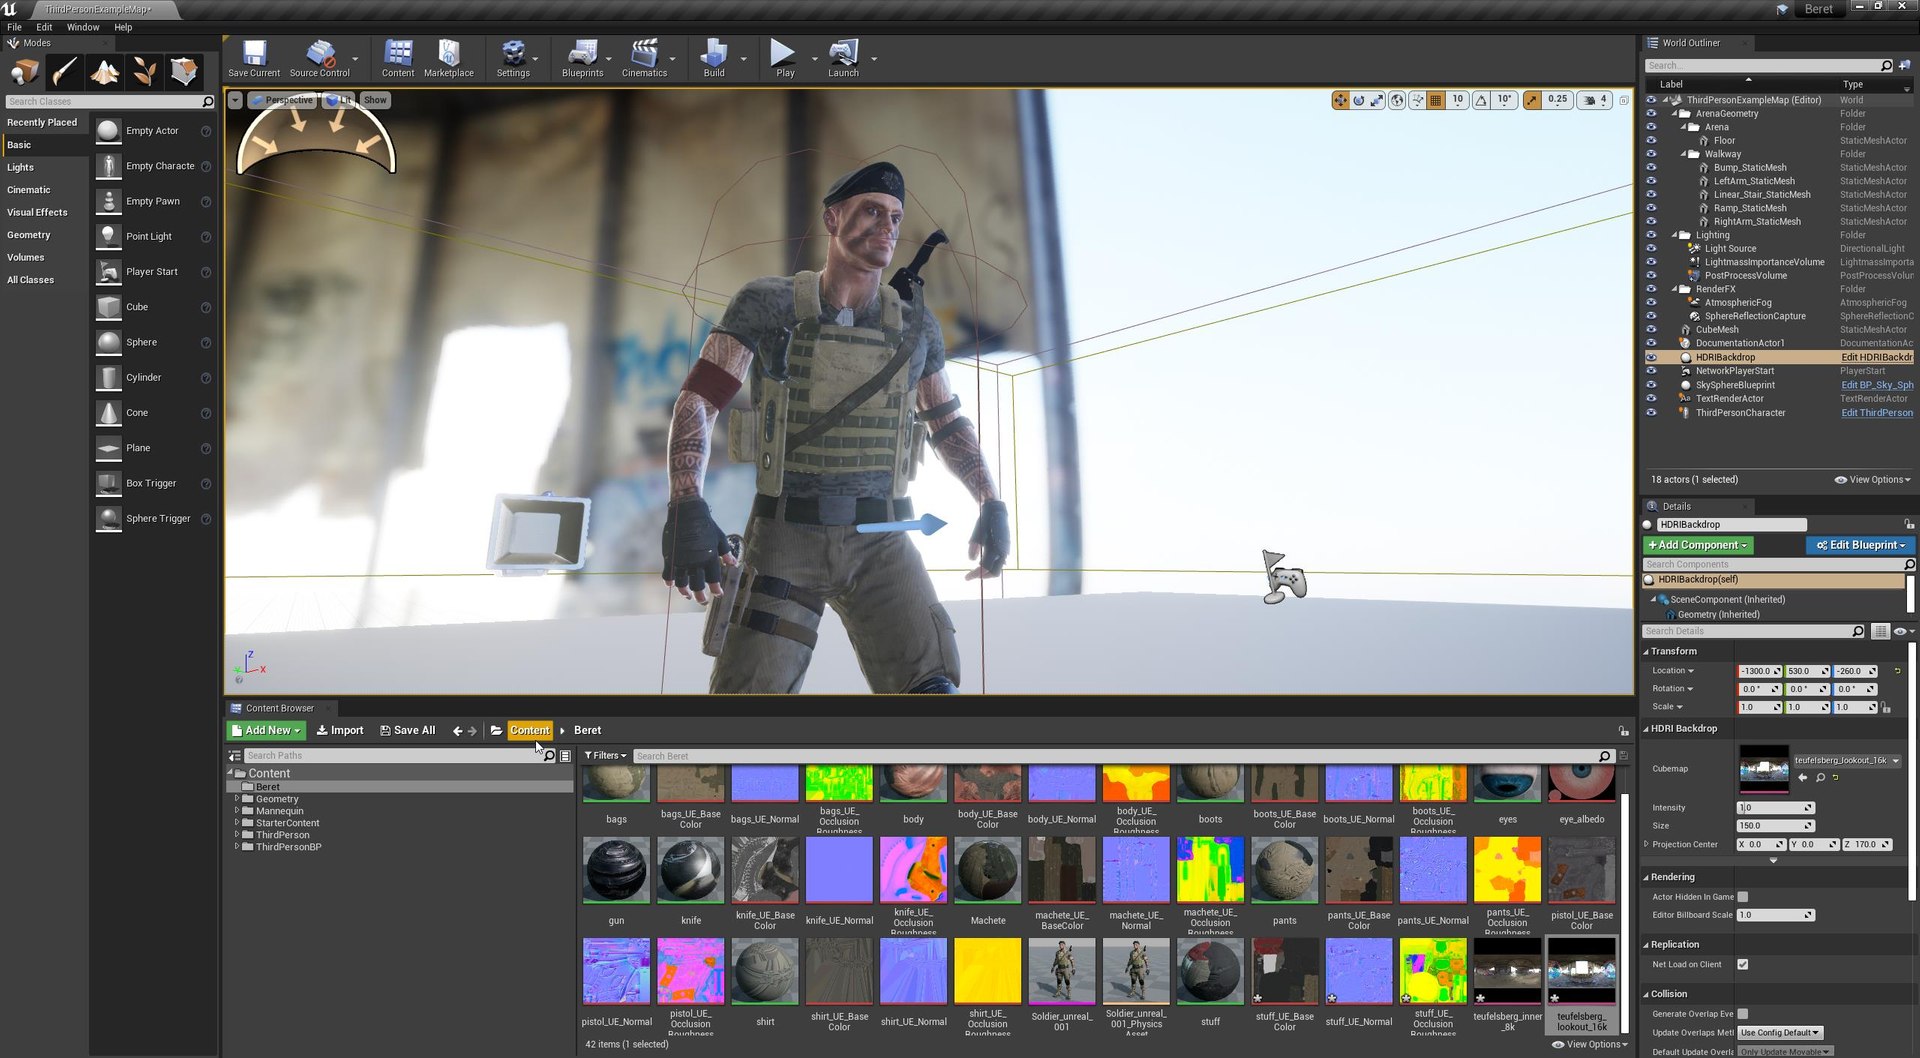Open the Add New dropdown
1920x1058 pixels.
click(265, 731)
